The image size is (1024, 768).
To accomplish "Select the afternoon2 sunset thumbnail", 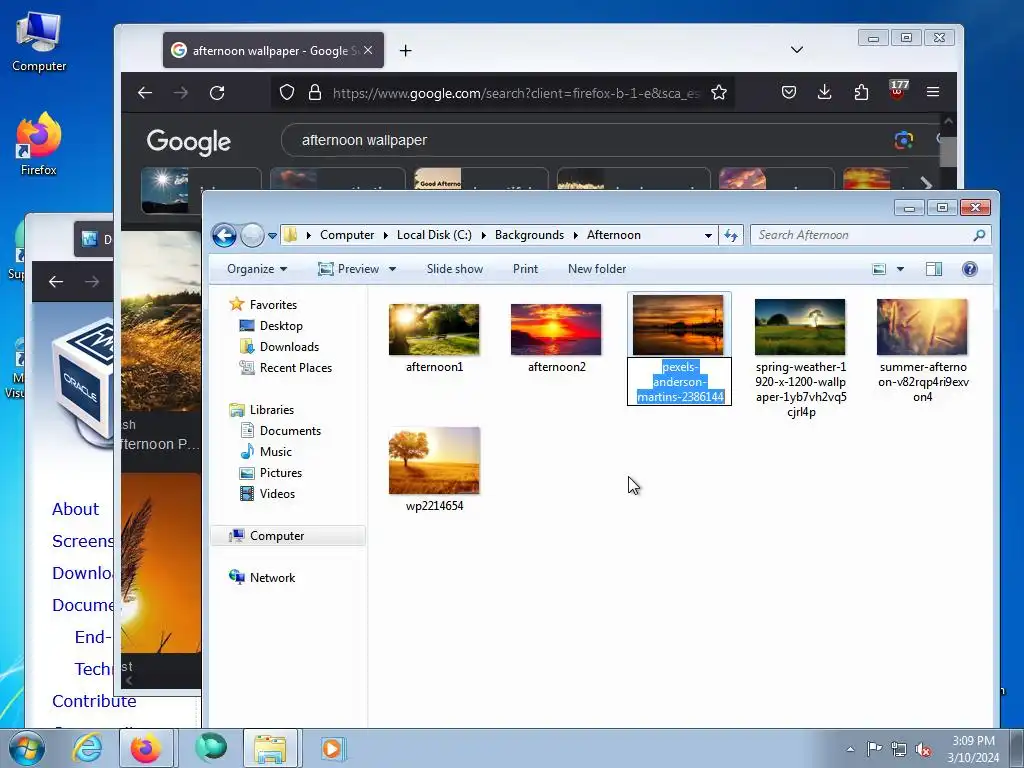I will coord(556,329).
